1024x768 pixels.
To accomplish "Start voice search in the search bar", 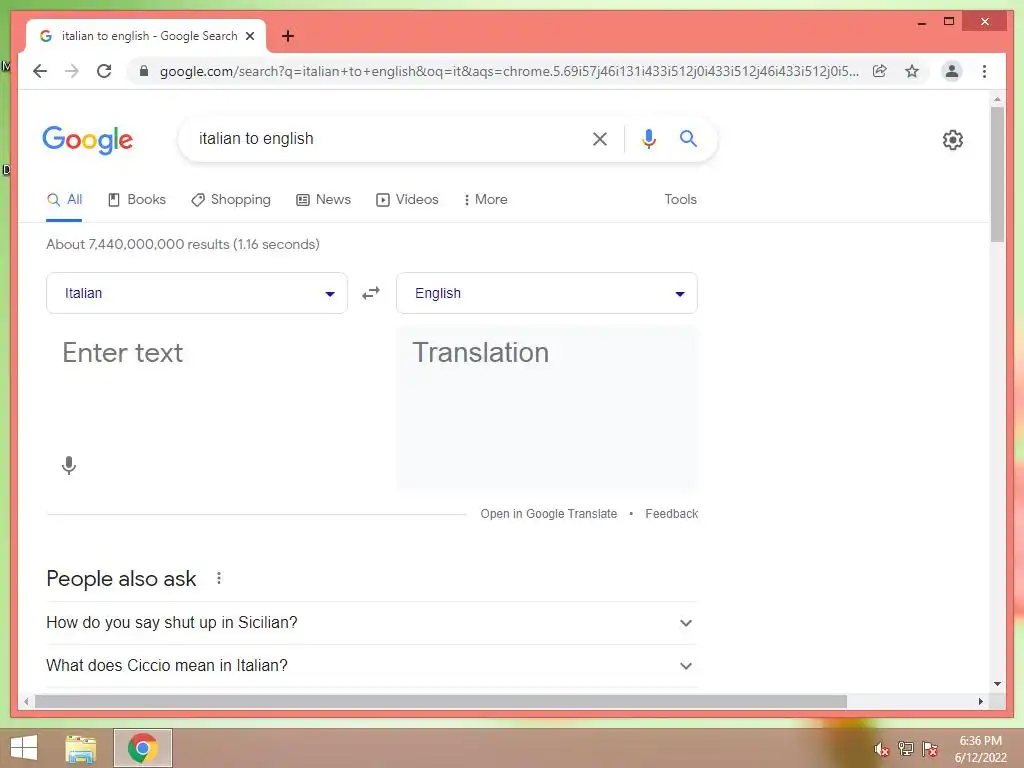I will click(648, 138).
